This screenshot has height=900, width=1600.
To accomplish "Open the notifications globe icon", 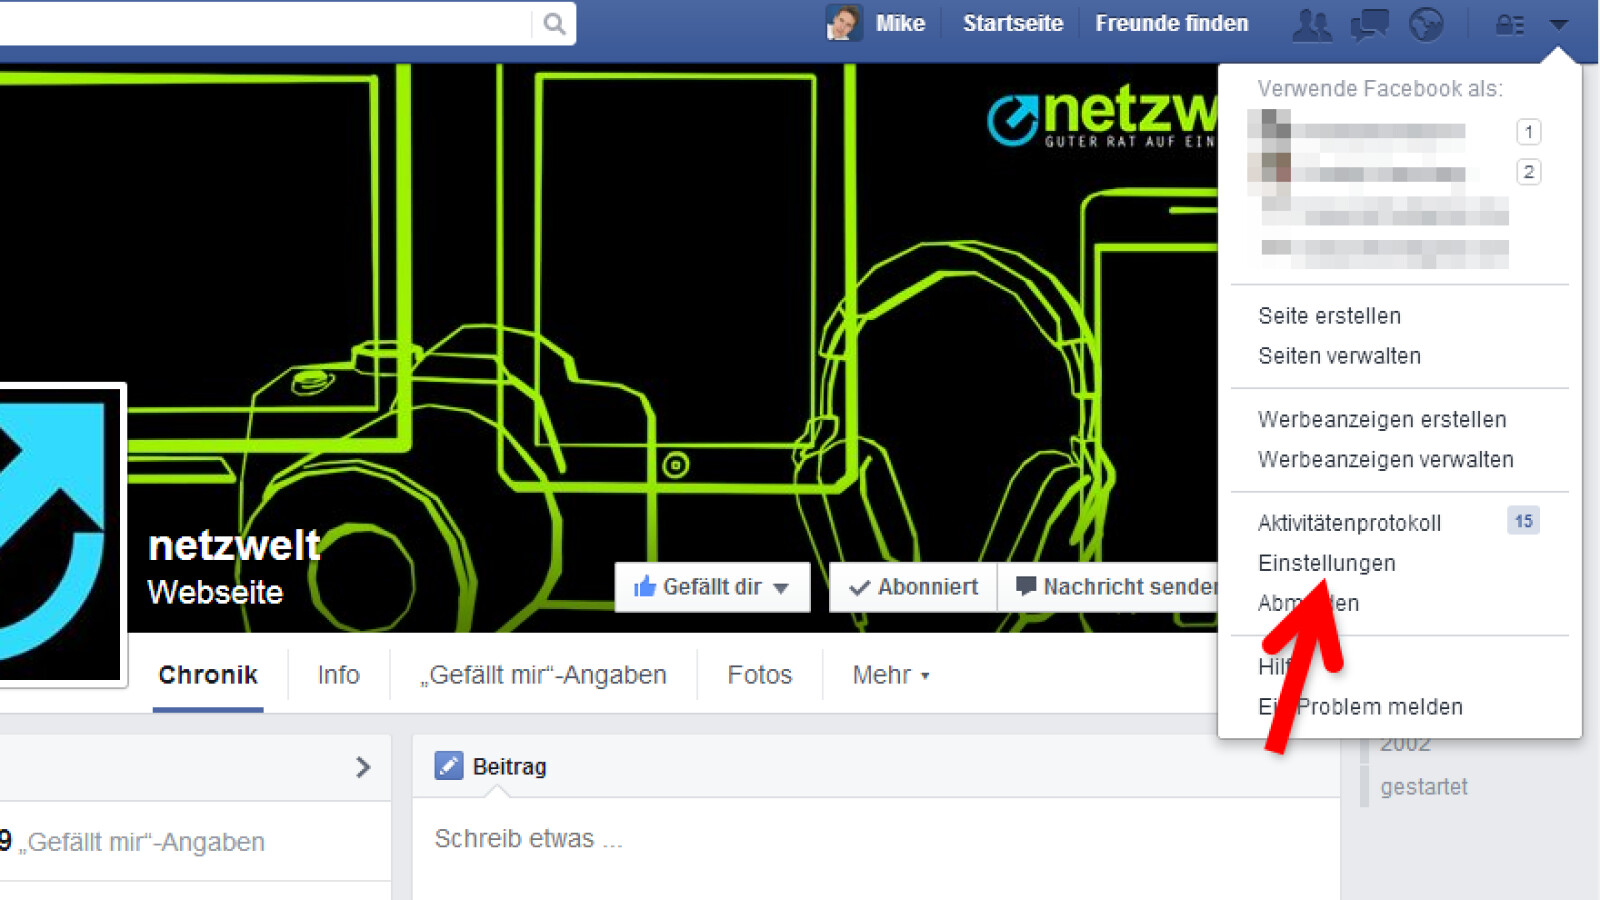I will (1426, 25).
